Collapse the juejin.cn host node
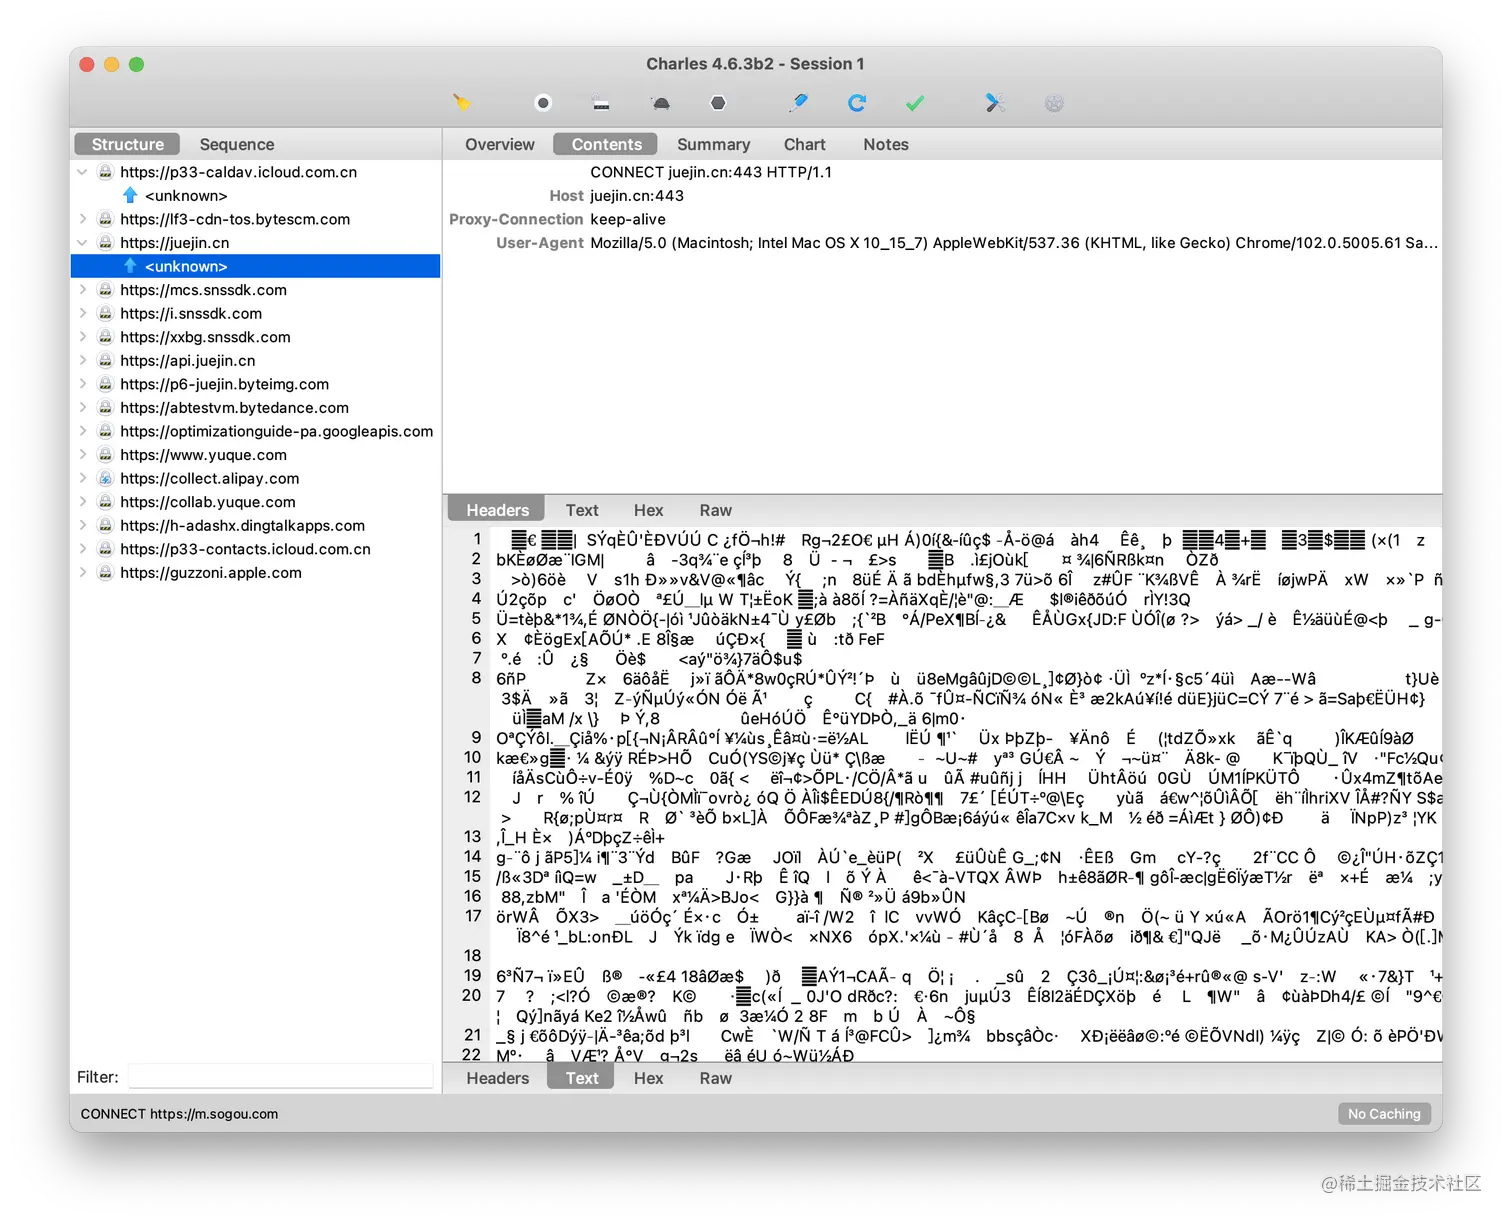 click(82, 243)
